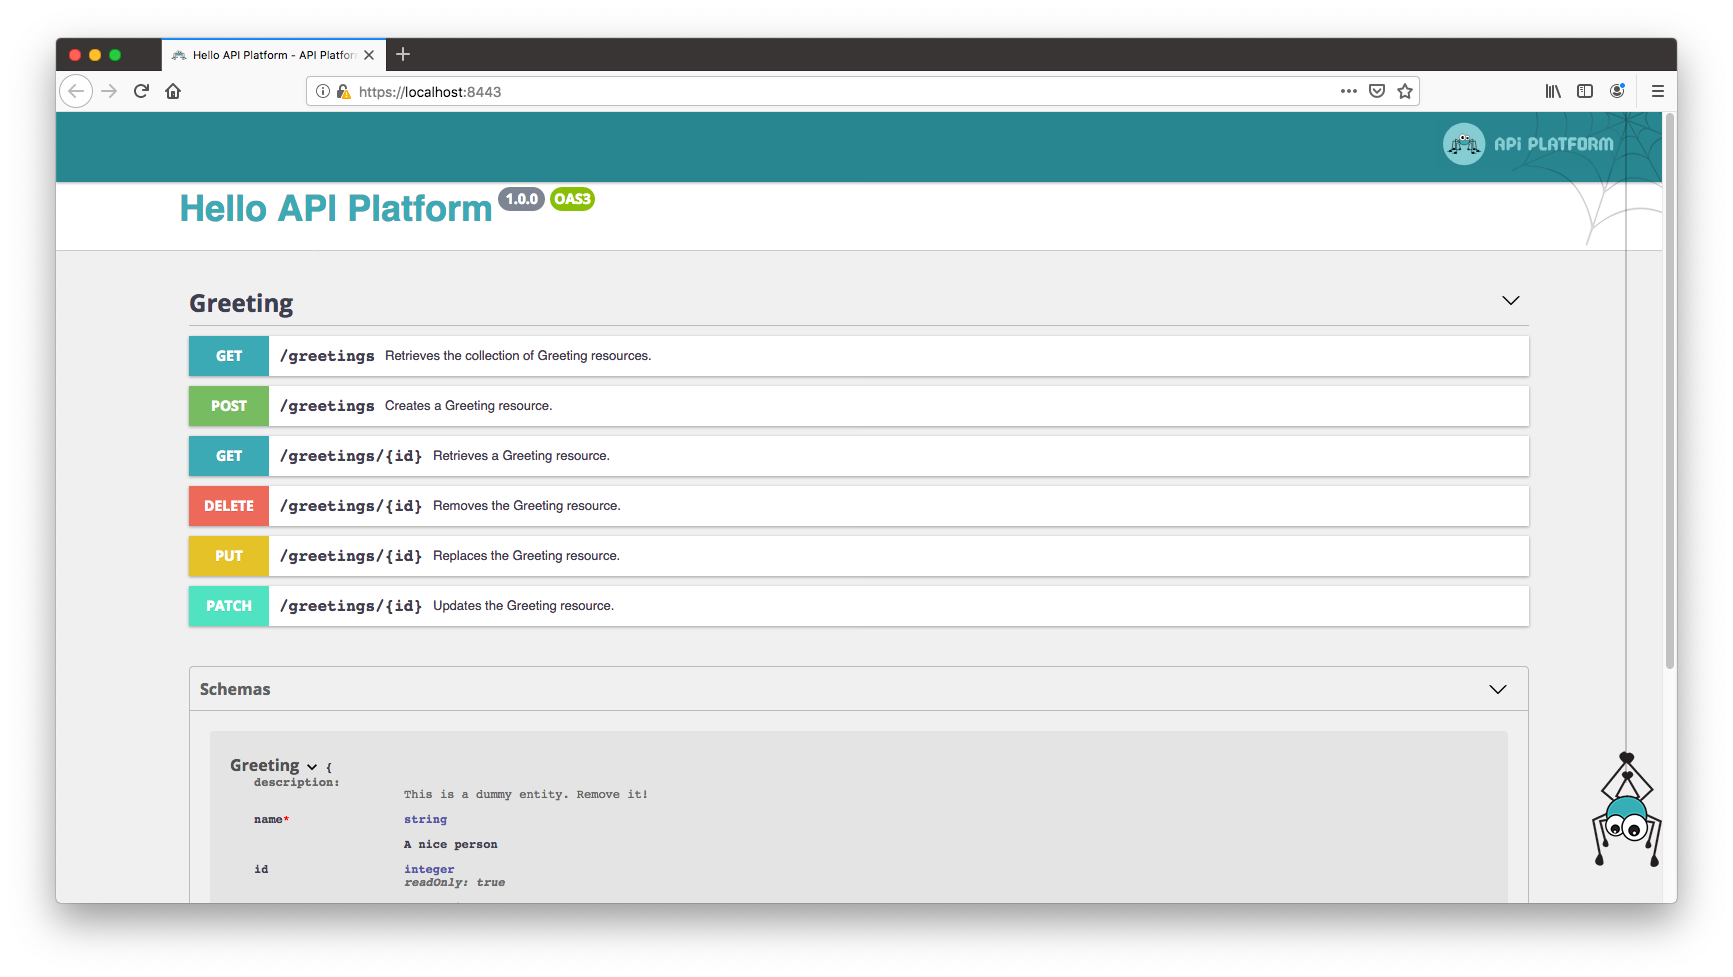Screen dimensions: 1733x977
Task: Click 'This is a dummy entity. Remove it!'
Action: [x=526, y=794]
